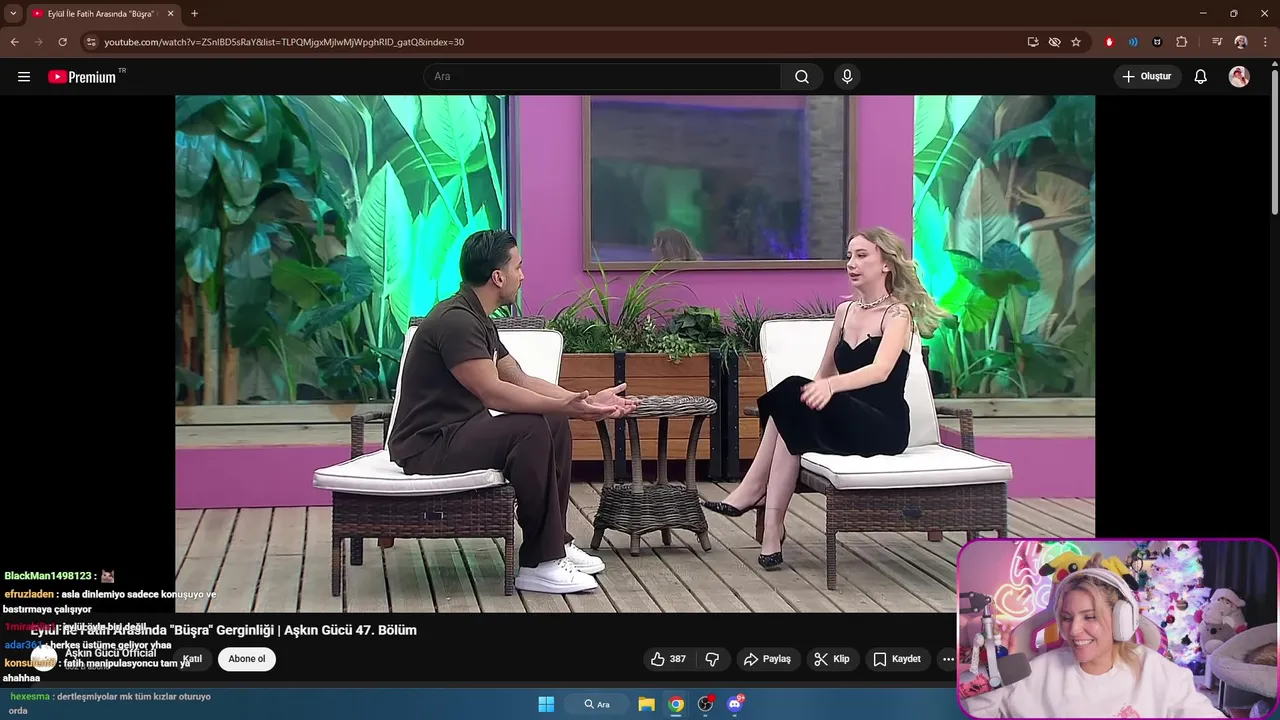The image size is (1280, 720).
Task: Install app icon in address bar
Action: (1033, 42)
